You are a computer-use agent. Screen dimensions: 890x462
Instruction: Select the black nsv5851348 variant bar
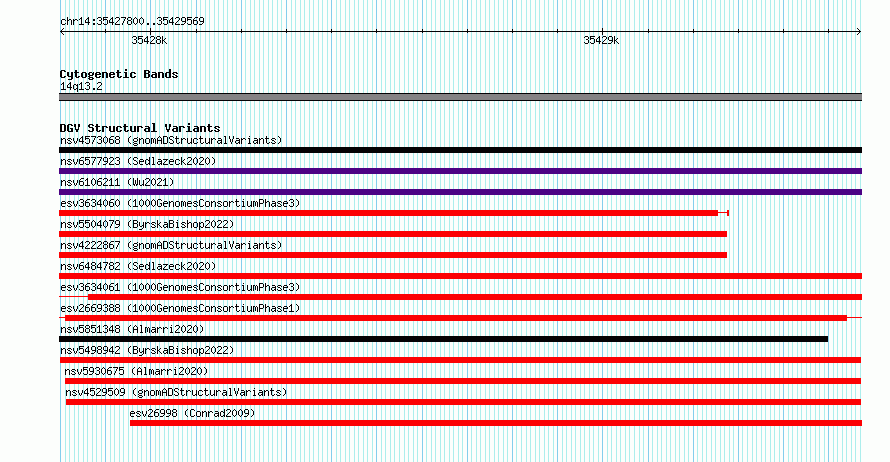(443, 339)
